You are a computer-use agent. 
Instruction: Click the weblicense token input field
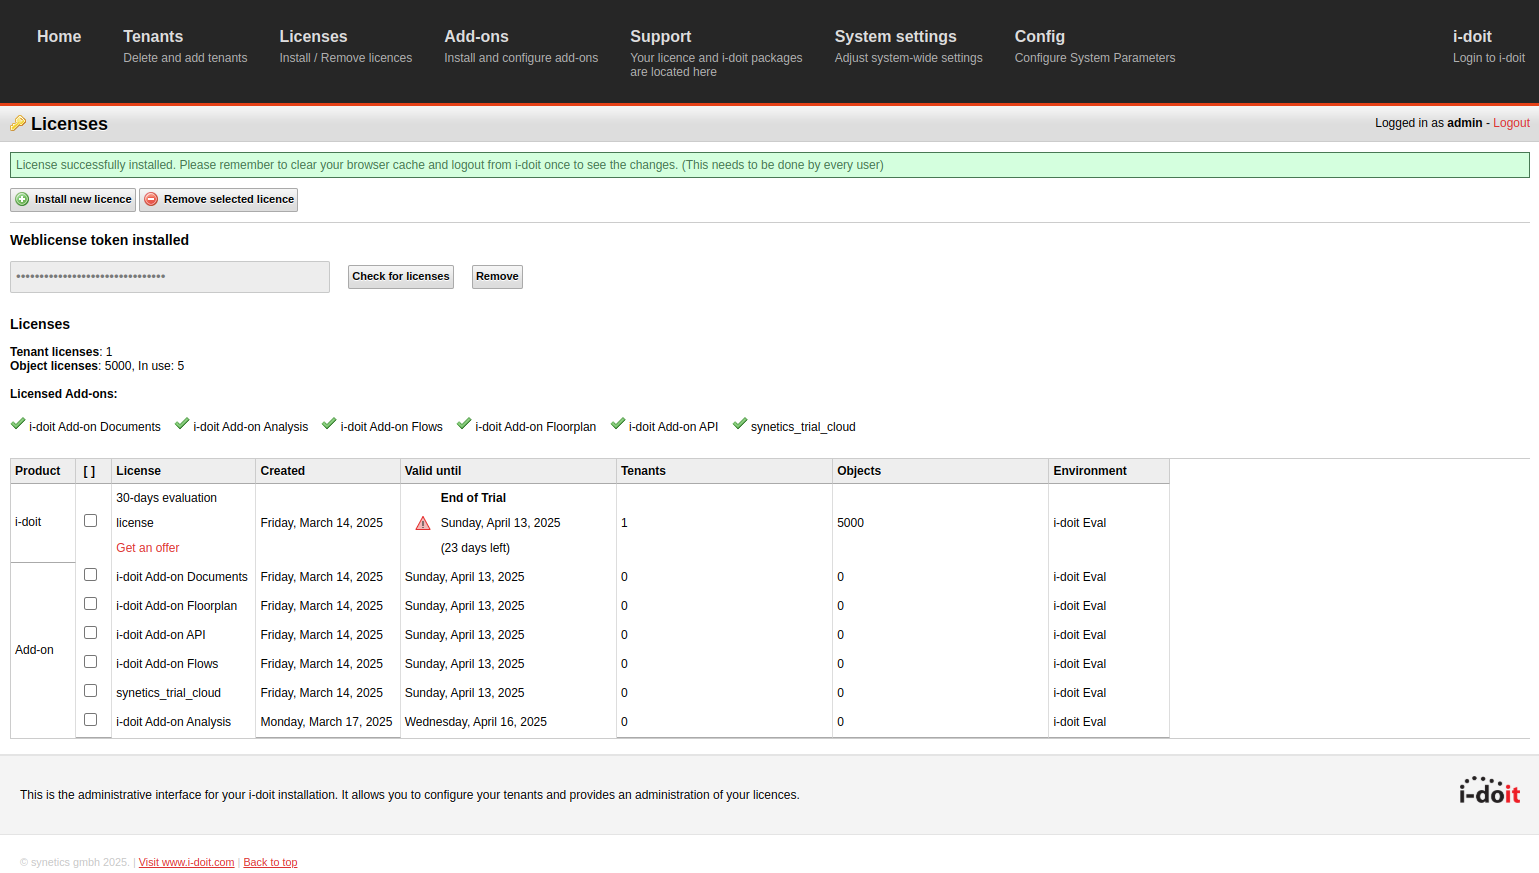[x=170, y=277]
